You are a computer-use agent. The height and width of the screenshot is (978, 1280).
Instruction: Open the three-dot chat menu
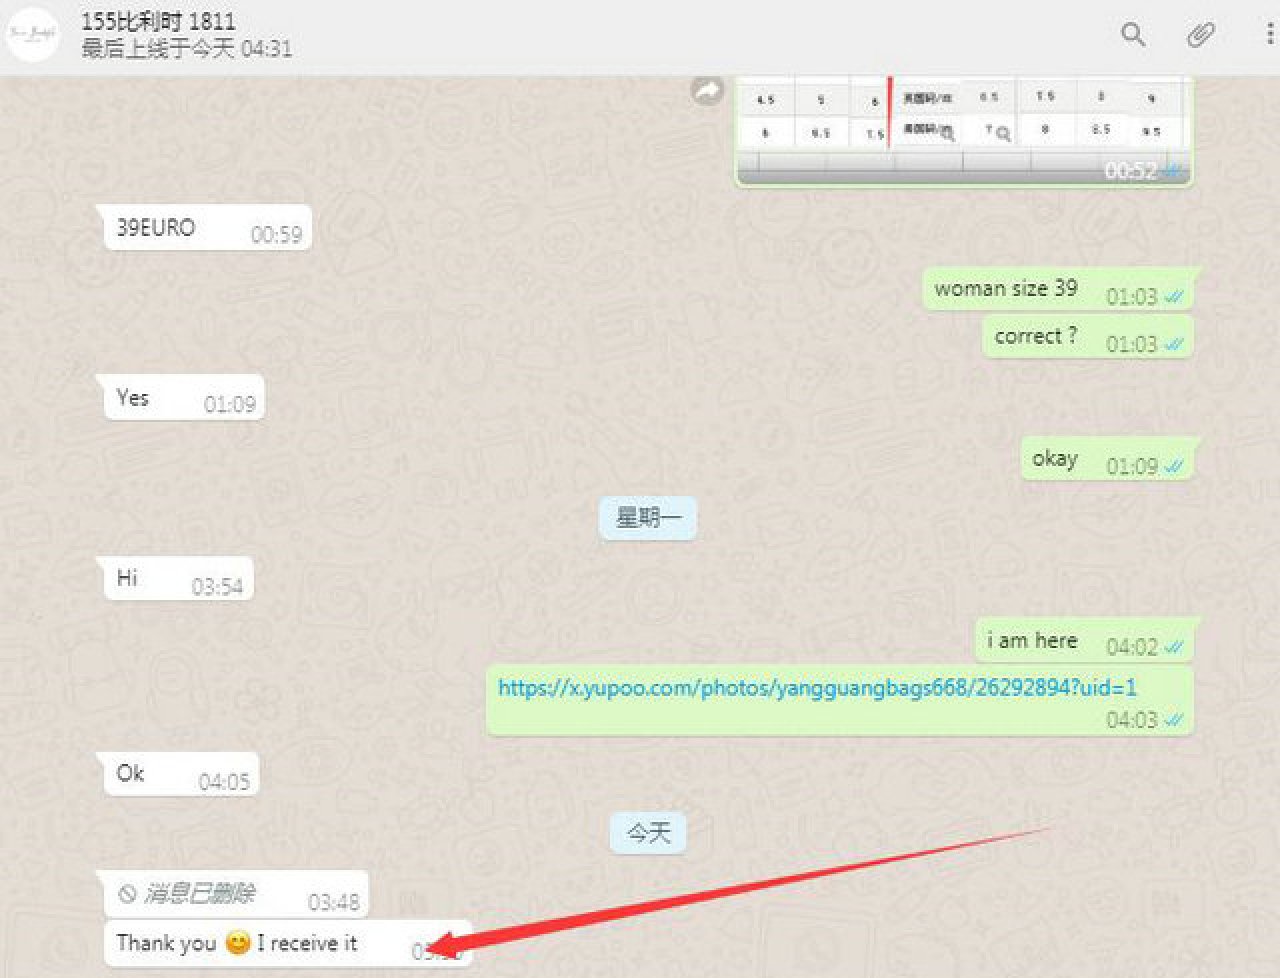(x=1269, y=35)
